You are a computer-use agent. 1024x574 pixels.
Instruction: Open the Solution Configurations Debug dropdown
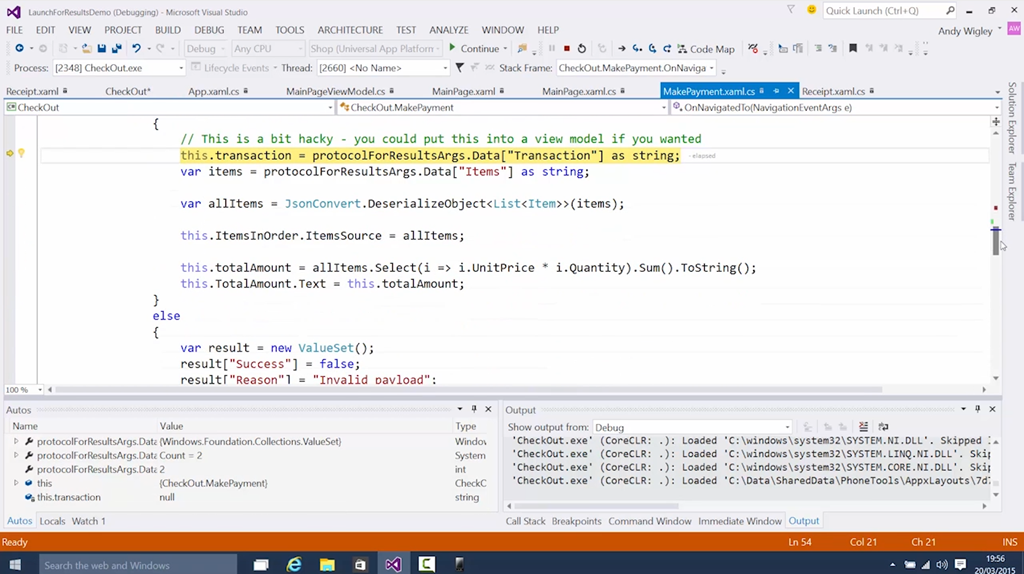point(205,48)
